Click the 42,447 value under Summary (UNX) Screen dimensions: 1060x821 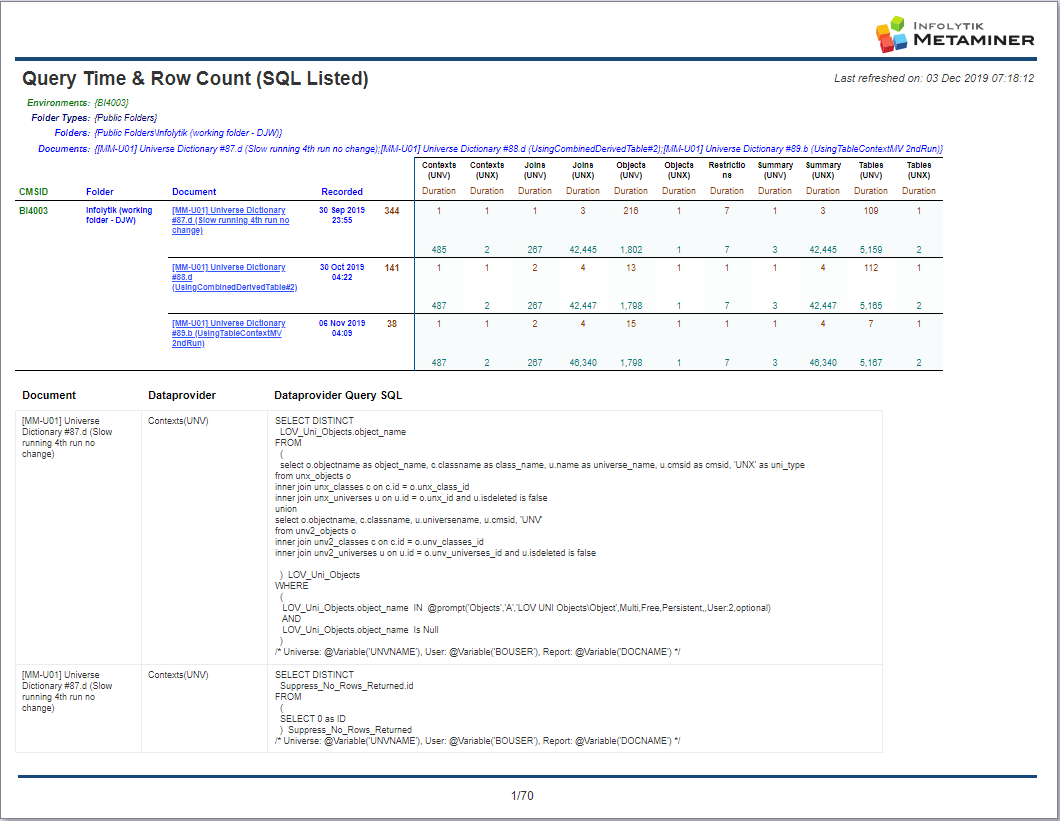click(x=823, y=306)
